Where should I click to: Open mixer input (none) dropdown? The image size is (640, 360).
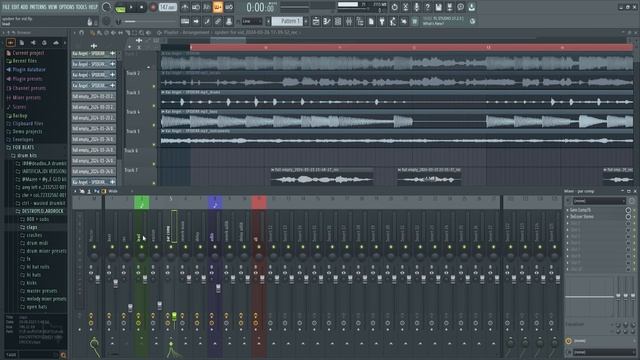[599, 201]
